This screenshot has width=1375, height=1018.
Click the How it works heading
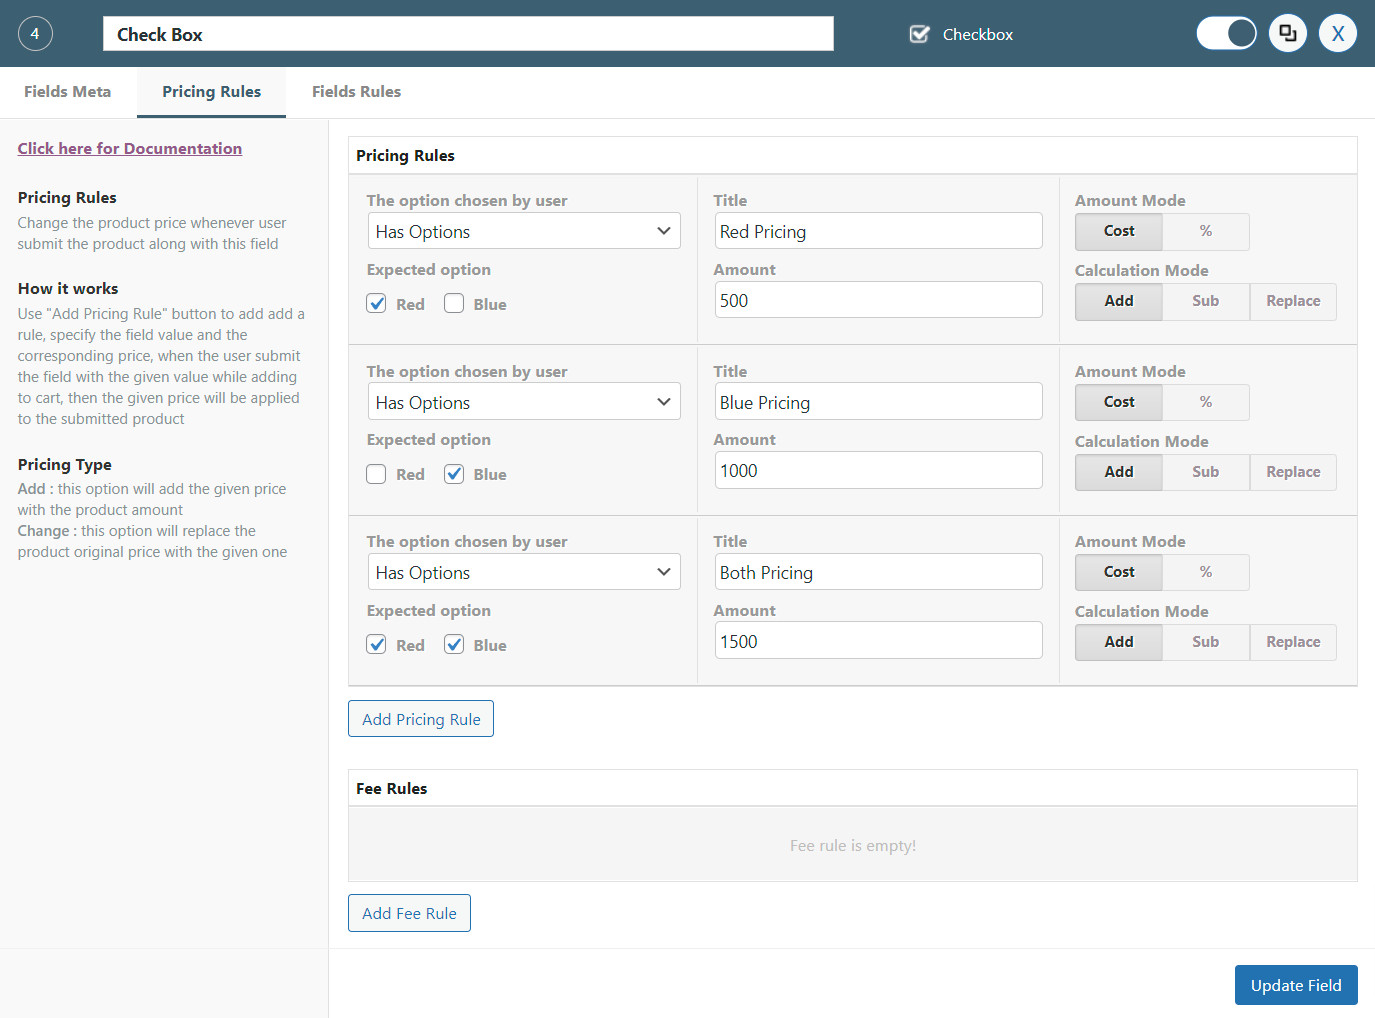[x=68, y=288]
